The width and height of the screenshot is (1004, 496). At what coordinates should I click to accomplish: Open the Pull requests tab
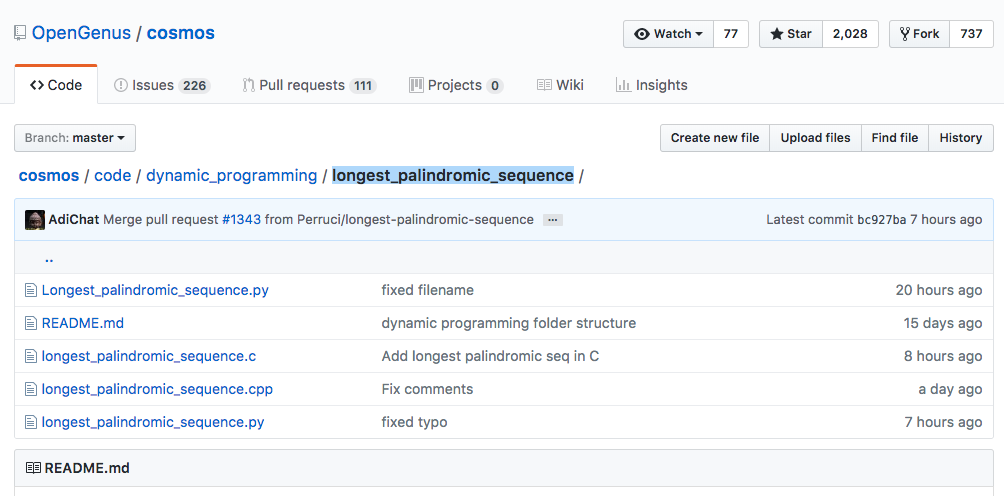[x=309, y=85]
